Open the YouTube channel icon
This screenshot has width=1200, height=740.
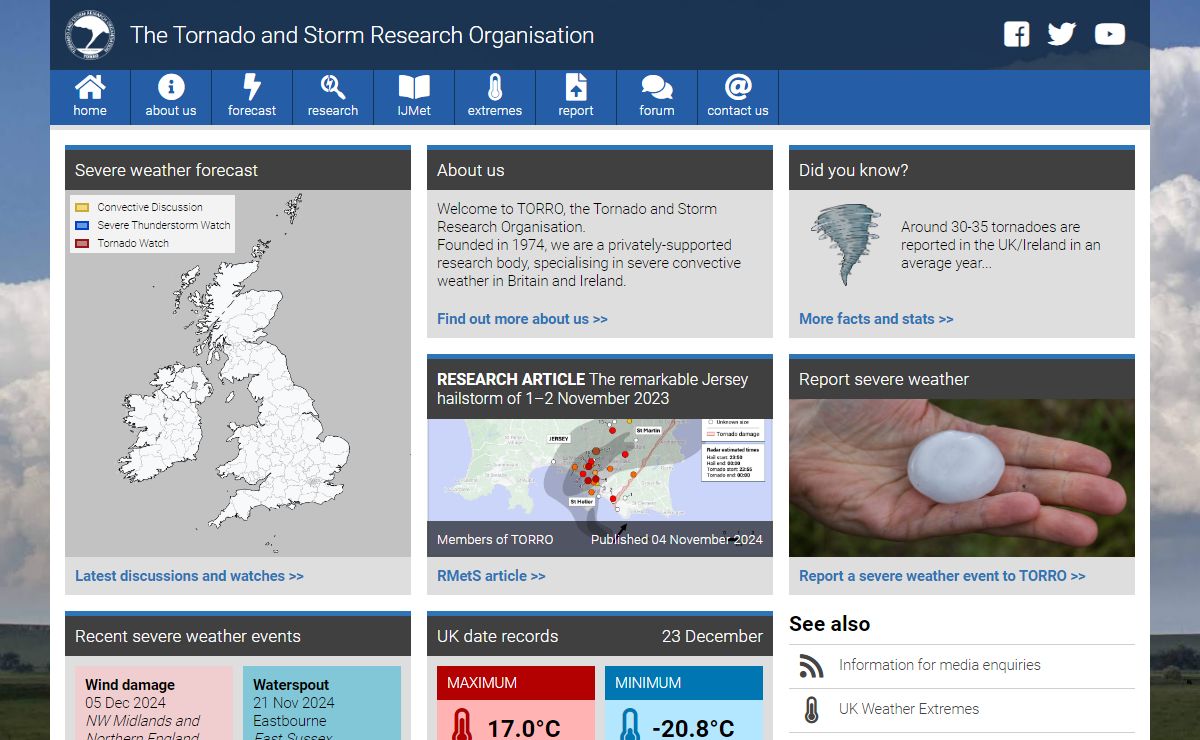tap(1110, 34)
